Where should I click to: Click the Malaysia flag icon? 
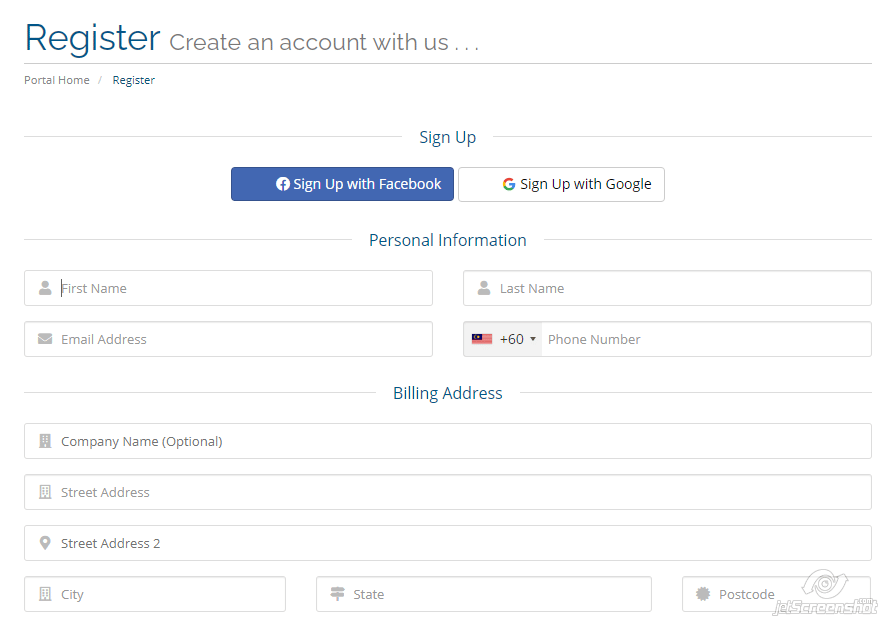click(x=482, y=339)
